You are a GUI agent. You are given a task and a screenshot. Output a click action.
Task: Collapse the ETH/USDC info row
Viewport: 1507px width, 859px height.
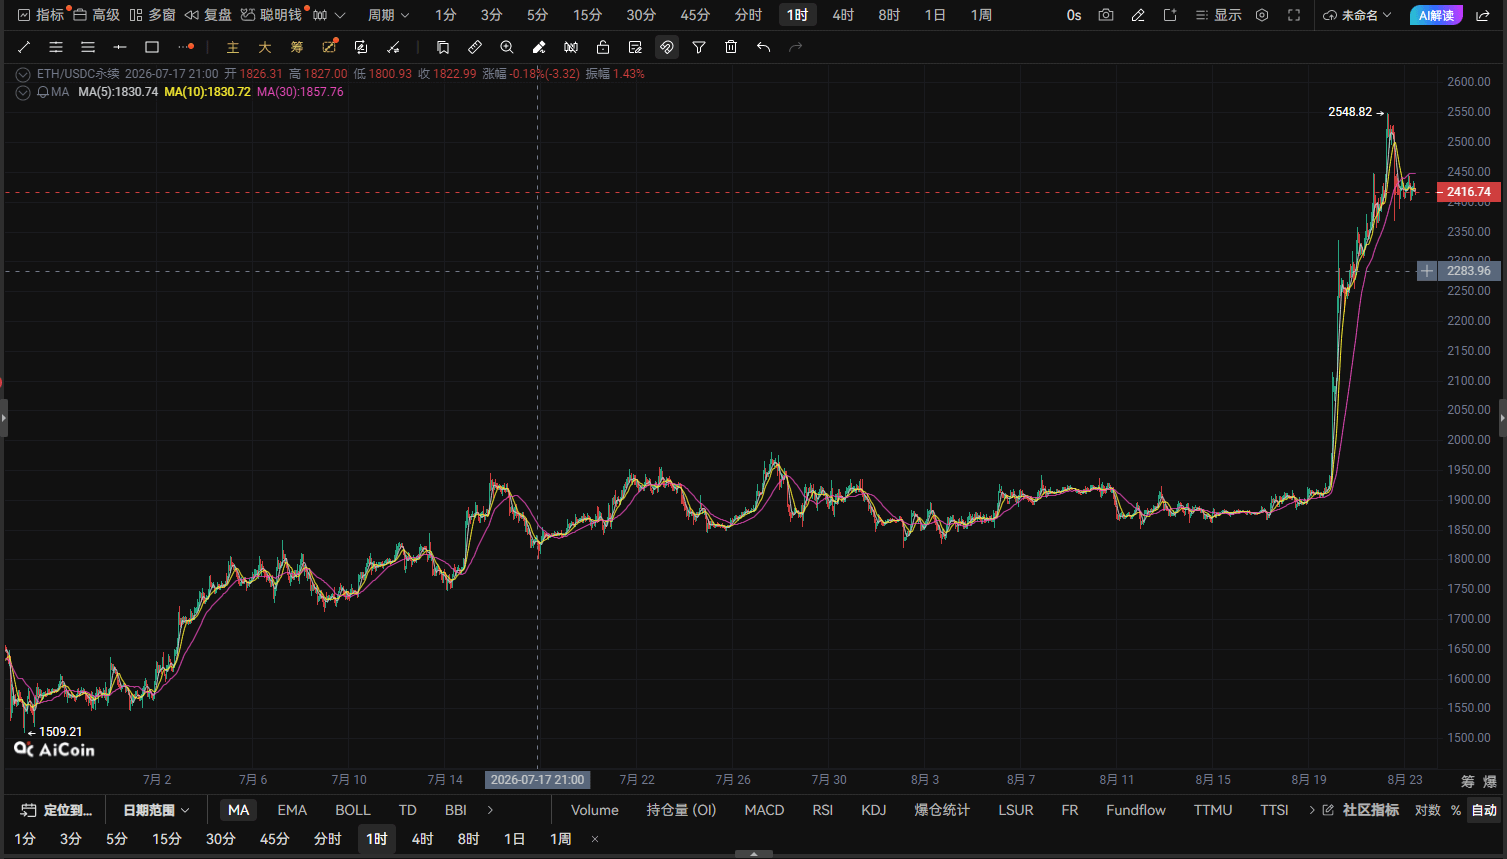pos(23,74)
